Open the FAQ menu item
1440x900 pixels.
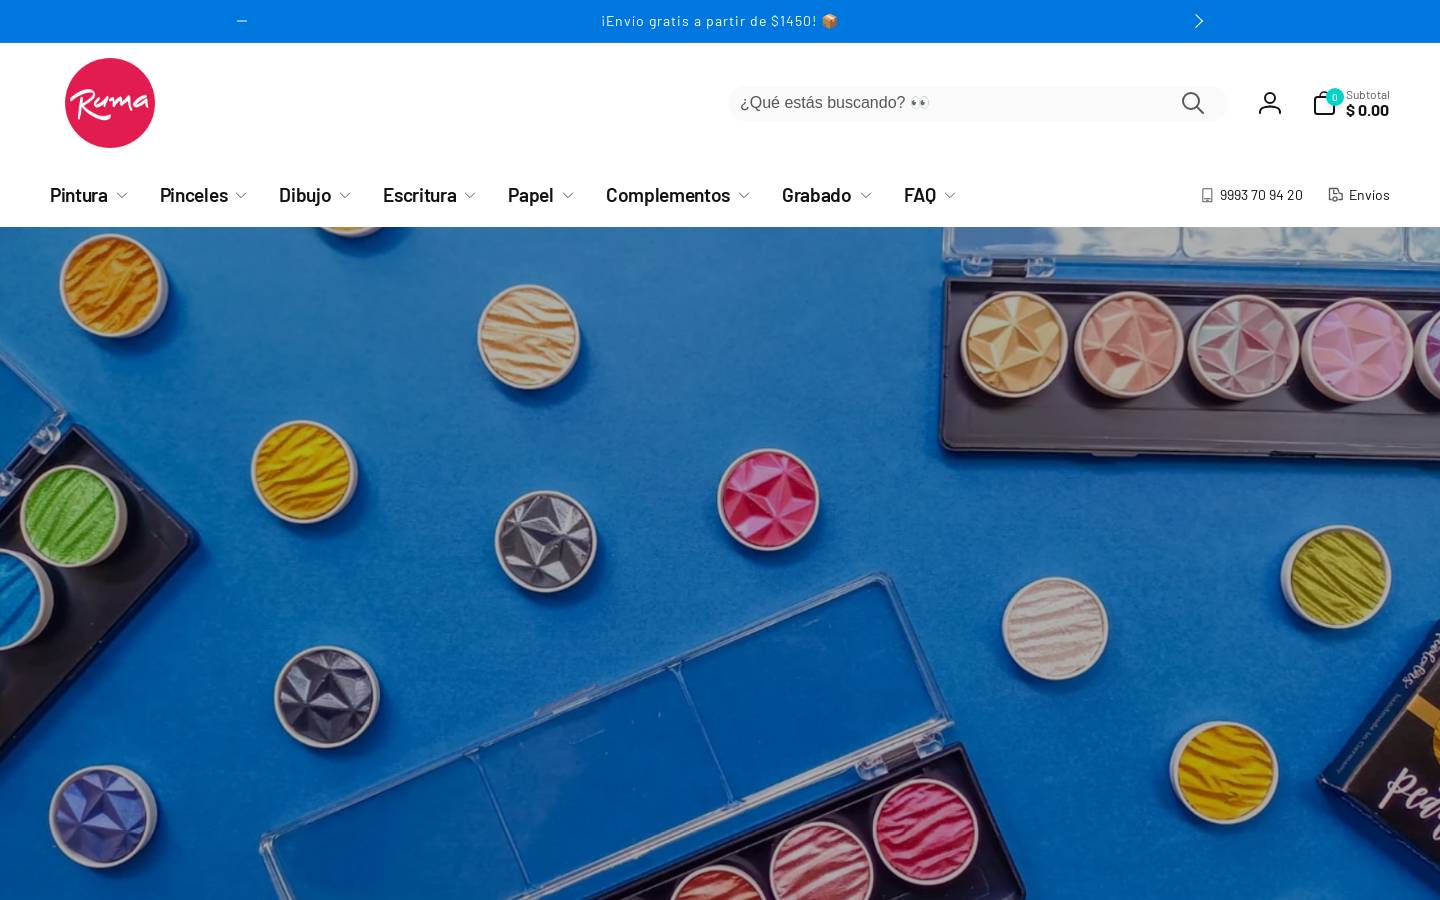920,195
